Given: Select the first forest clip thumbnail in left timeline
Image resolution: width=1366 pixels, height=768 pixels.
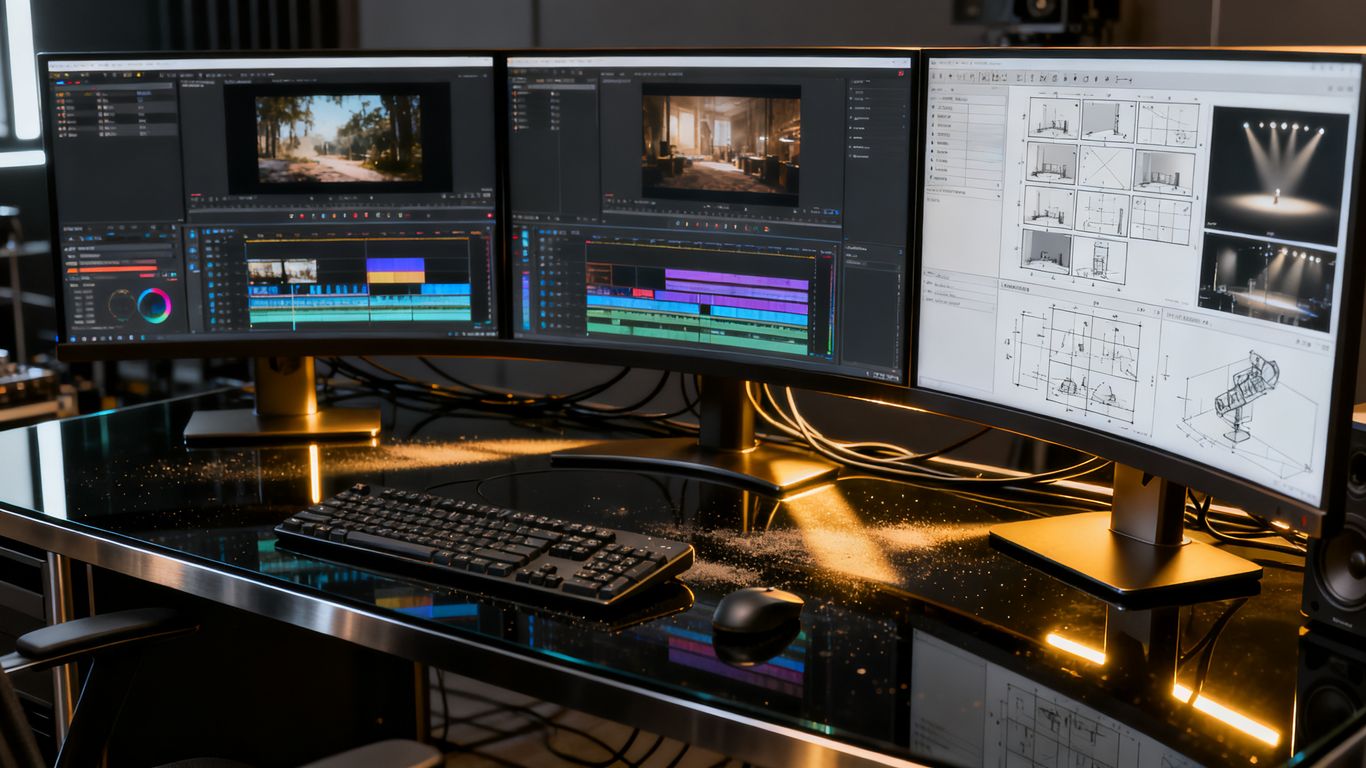Looking at the screenshot, I should [x=264, y=271].
